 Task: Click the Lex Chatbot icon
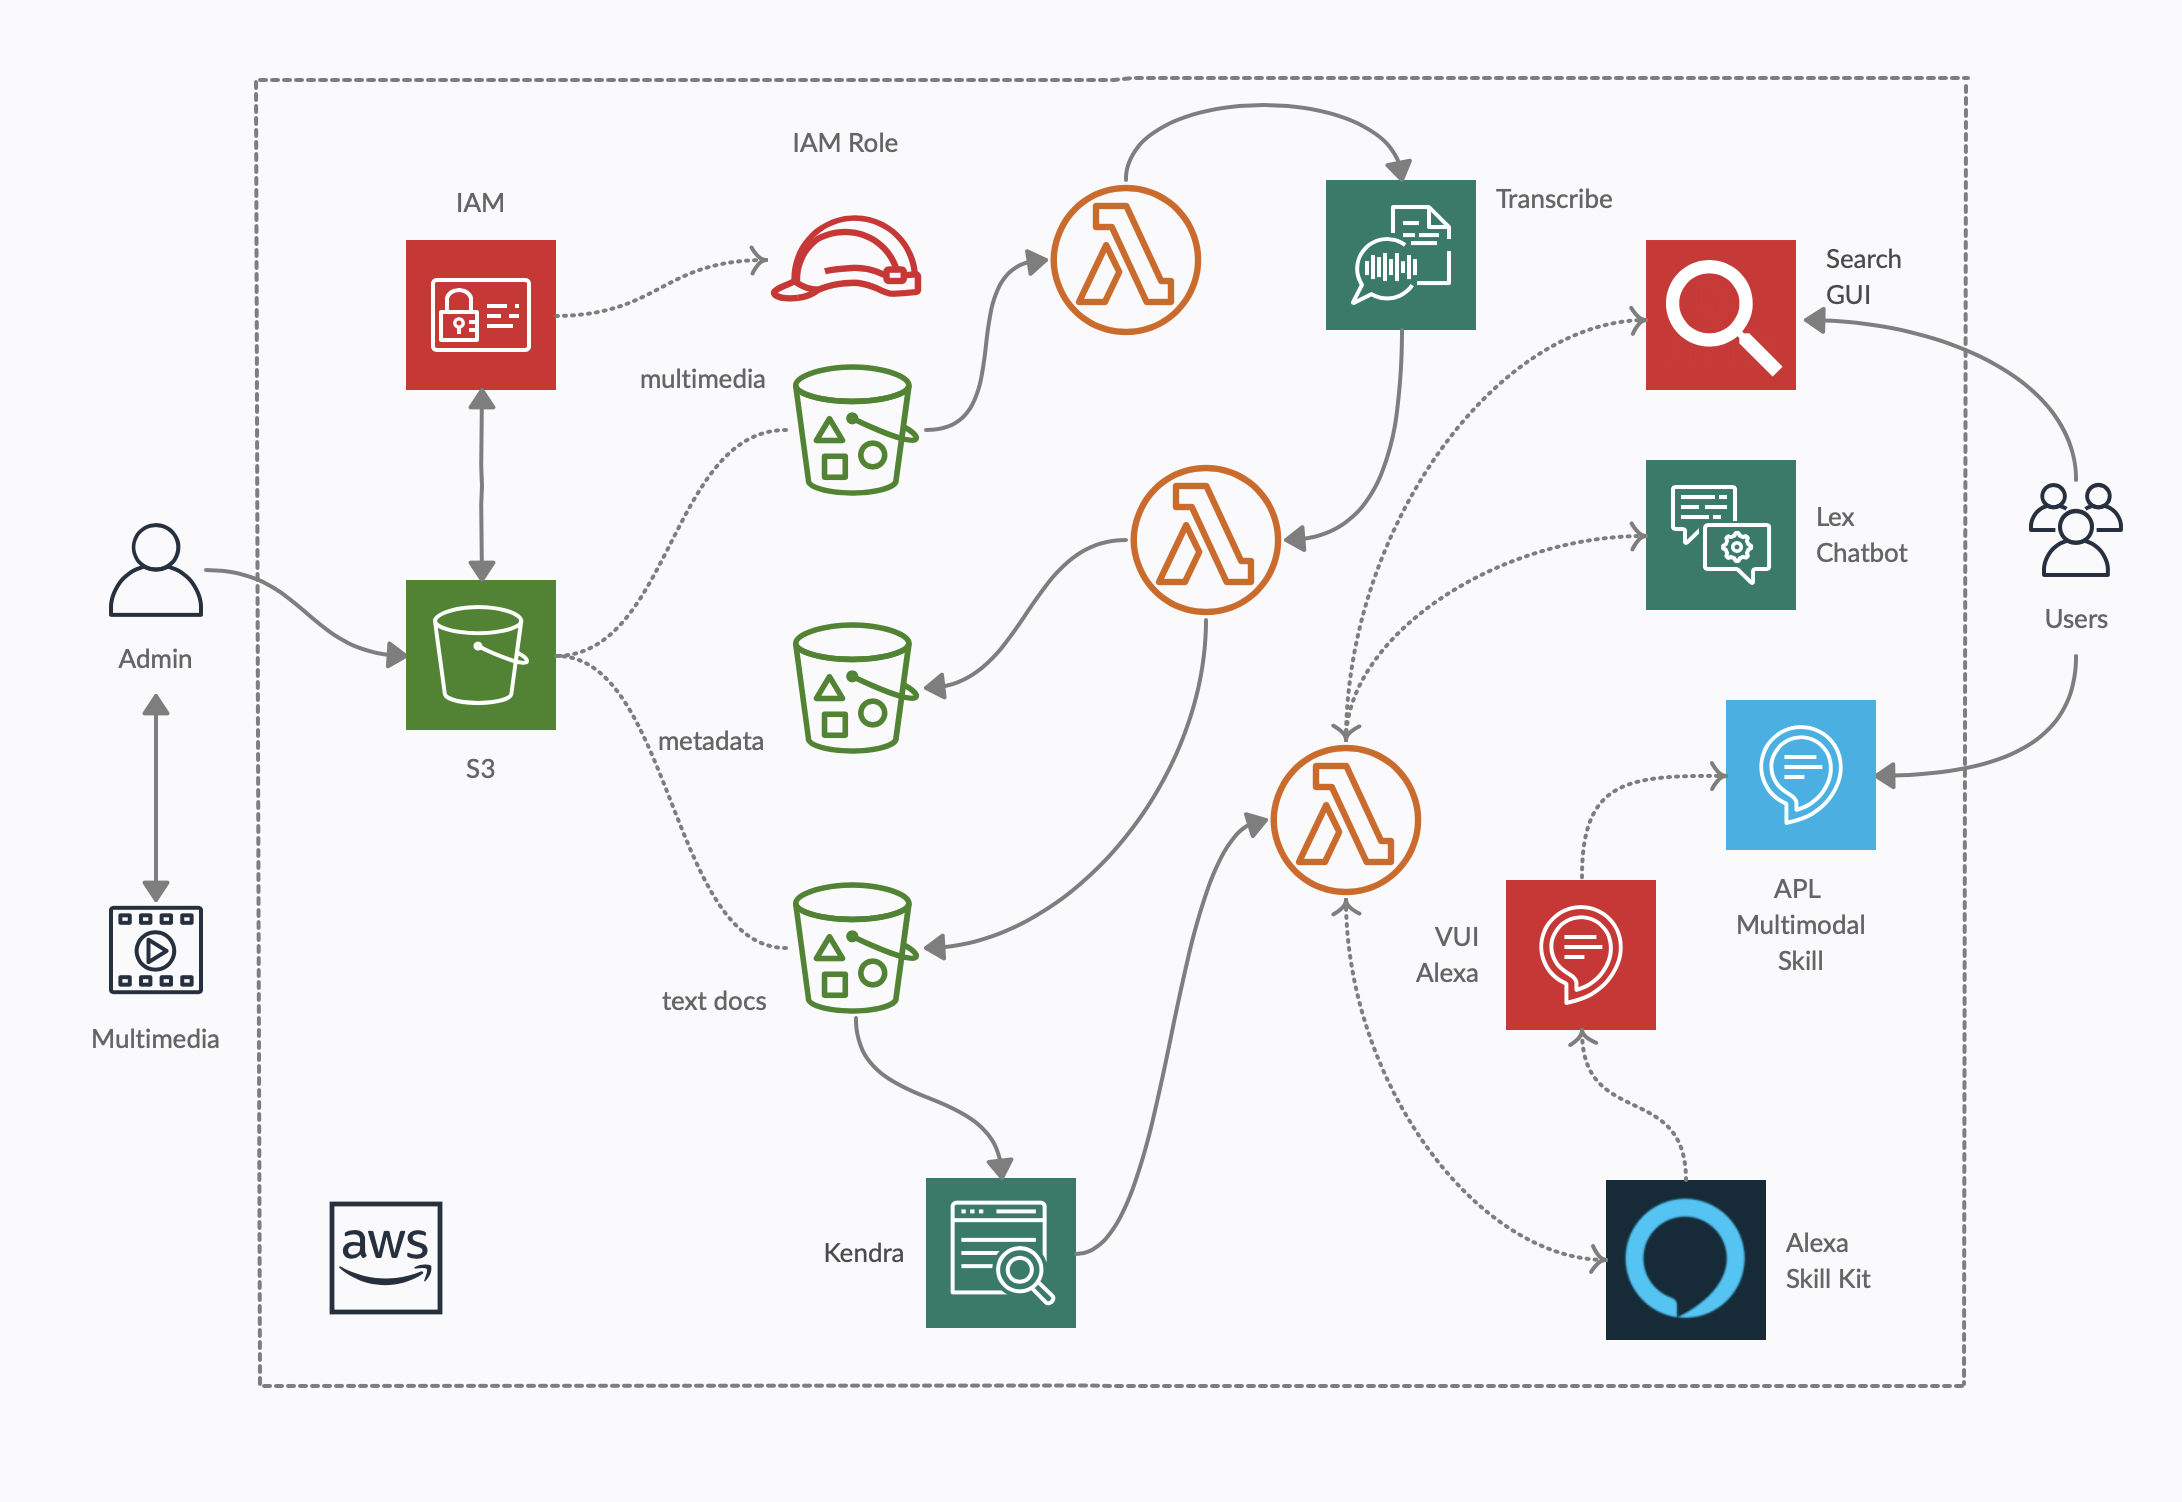(x=1720, y=535)
